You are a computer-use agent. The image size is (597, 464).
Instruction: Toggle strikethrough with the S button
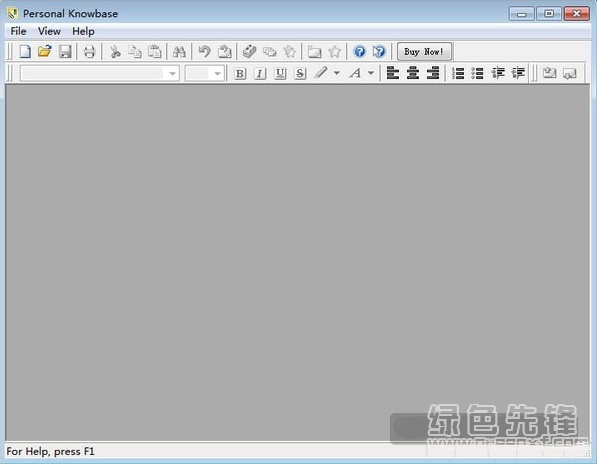[300, 73]
